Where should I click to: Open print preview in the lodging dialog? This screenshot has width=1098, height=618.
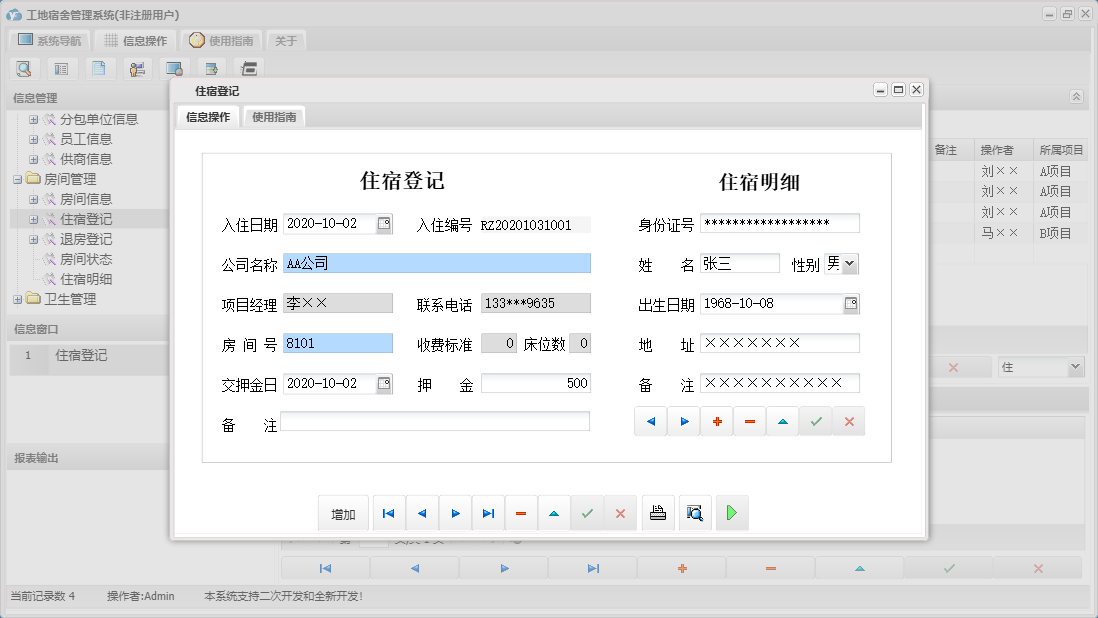(694, 512)
